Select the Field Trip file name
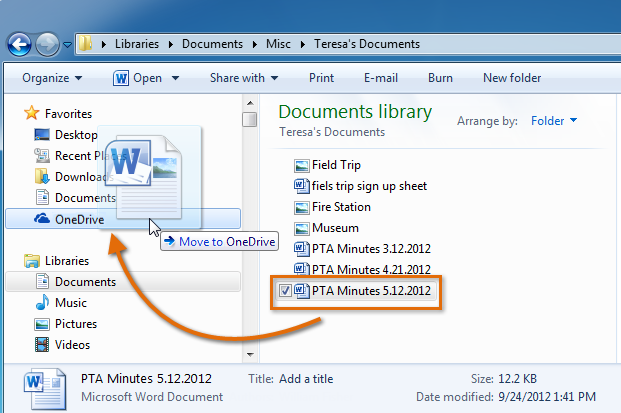Viewport: 621px width, 413px height. click(336, 165)
